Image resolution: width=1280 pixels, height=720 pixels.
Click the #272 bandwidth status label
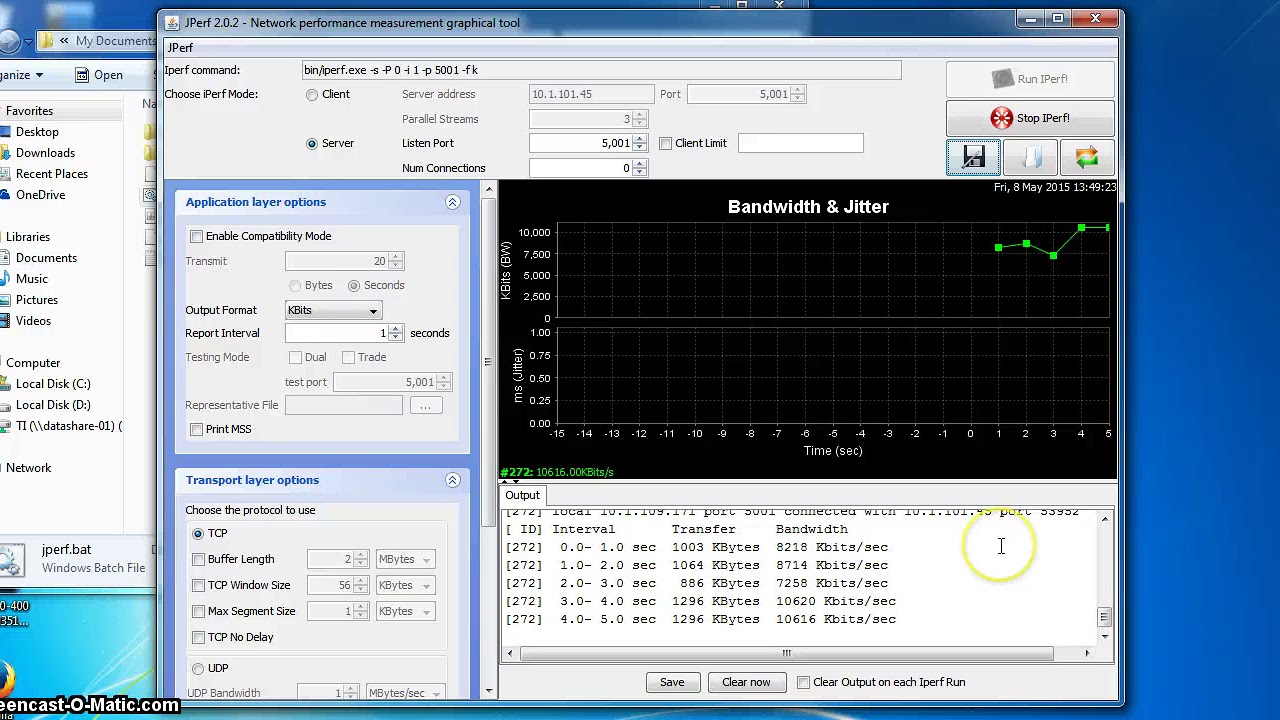(557, 472)
